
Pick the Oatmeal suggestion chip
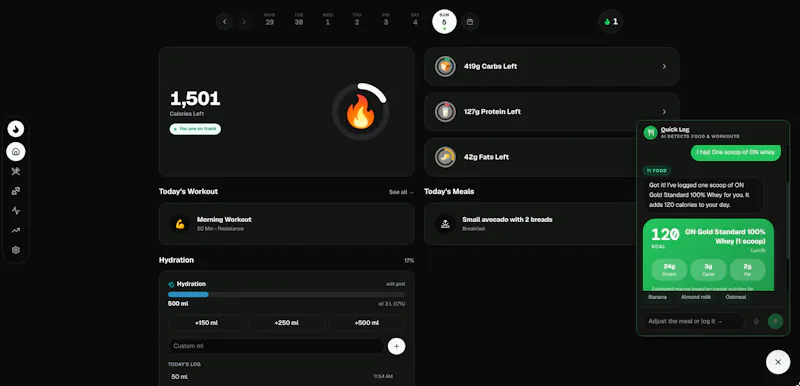click(x=736, y=297)
